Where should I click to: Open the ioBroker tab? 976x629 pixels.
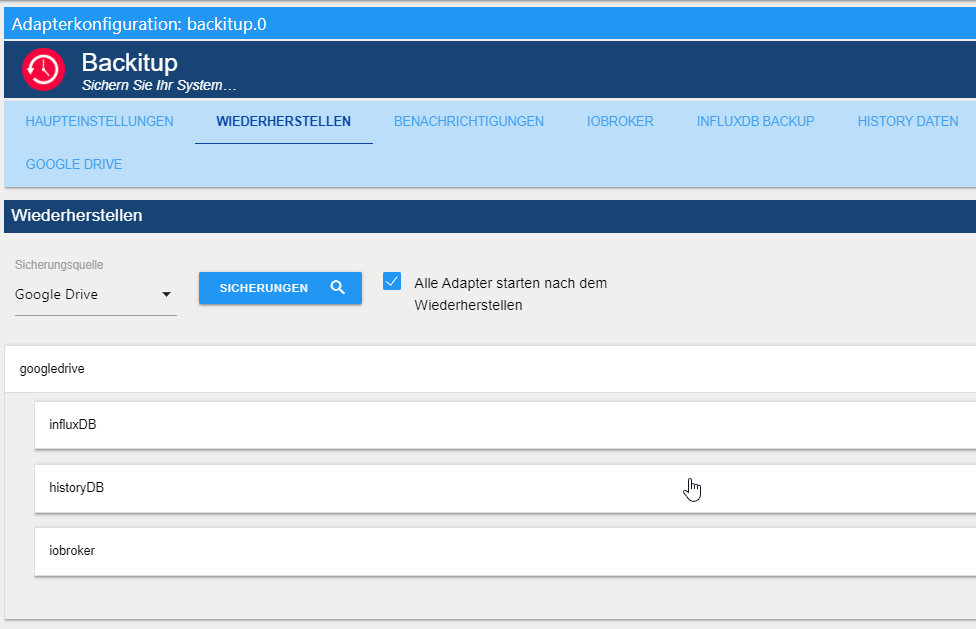(x=621, y=121)
